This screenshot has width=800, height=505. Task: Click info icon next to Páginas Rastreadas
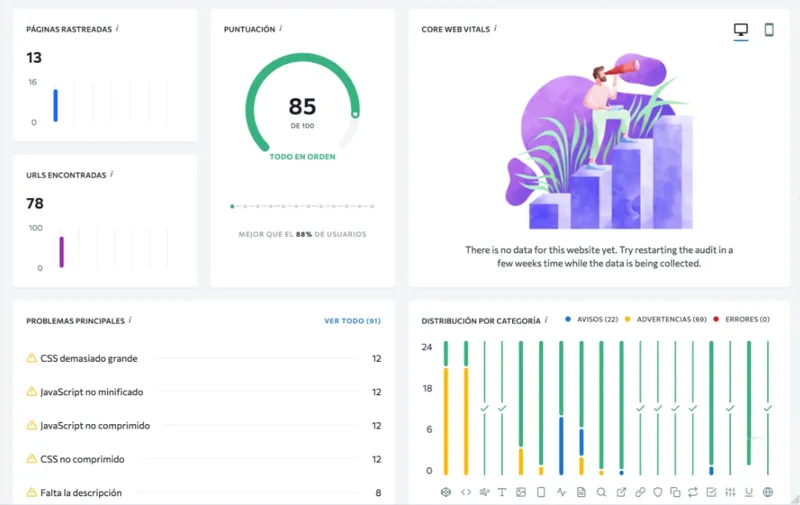click(x=117, y=29)
